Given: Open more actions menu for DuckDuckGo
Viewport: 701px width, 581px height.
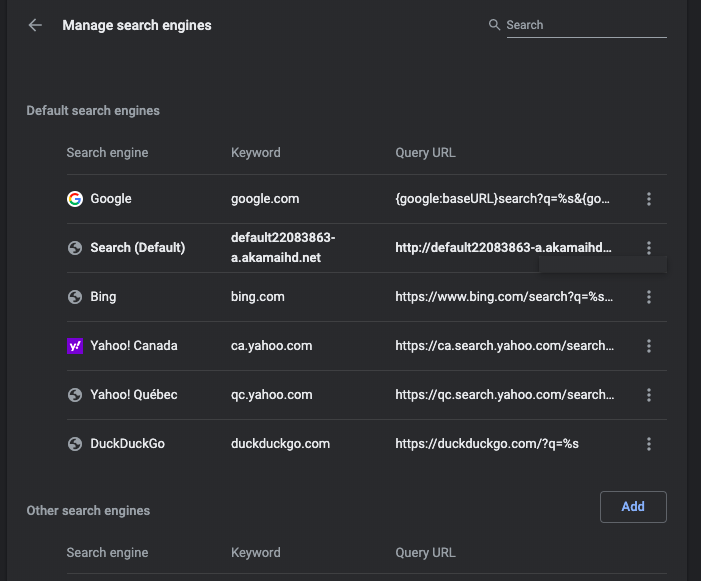Looking at the screenshot, I should click(649, 444).
